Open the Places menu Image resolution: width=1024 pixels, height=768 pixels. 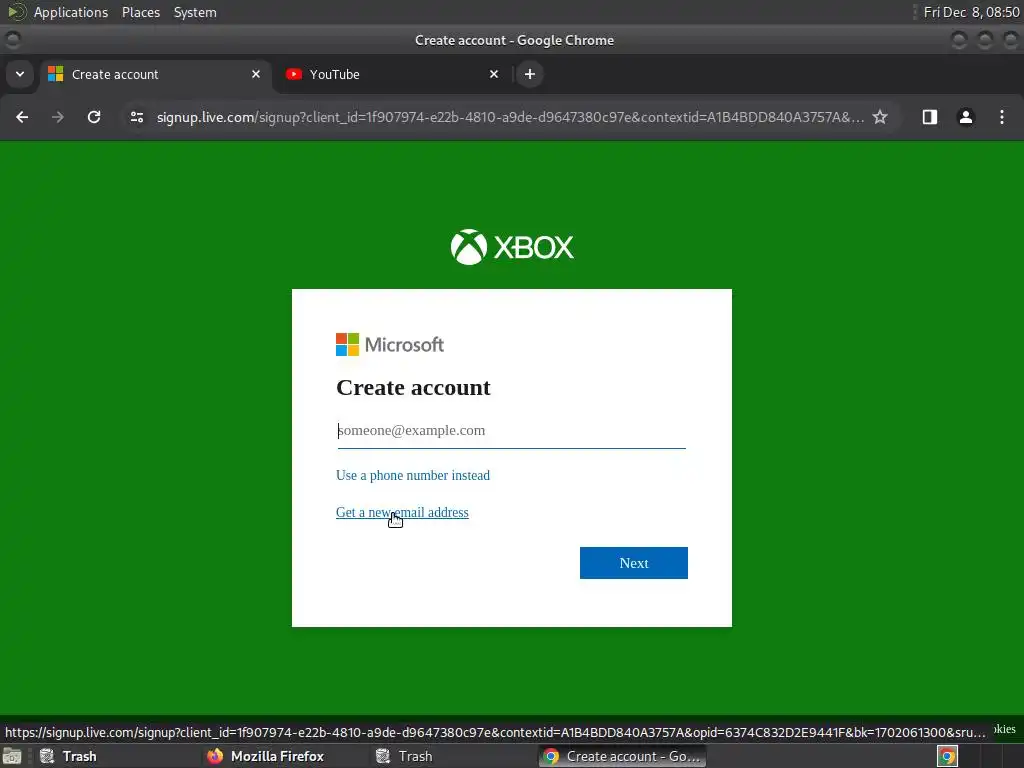pos(141,12)
